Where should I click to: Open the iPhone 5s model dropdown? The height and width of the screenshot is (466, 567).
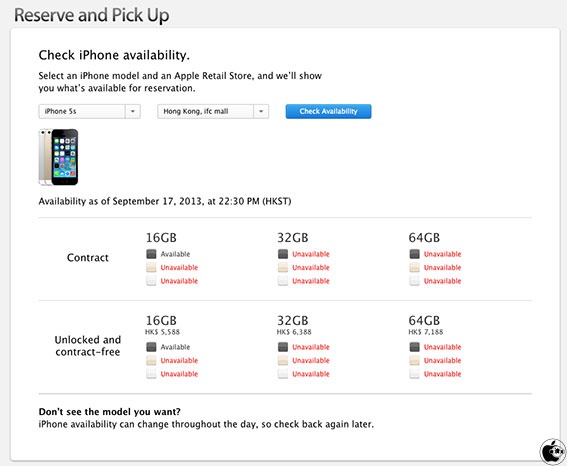89,111
